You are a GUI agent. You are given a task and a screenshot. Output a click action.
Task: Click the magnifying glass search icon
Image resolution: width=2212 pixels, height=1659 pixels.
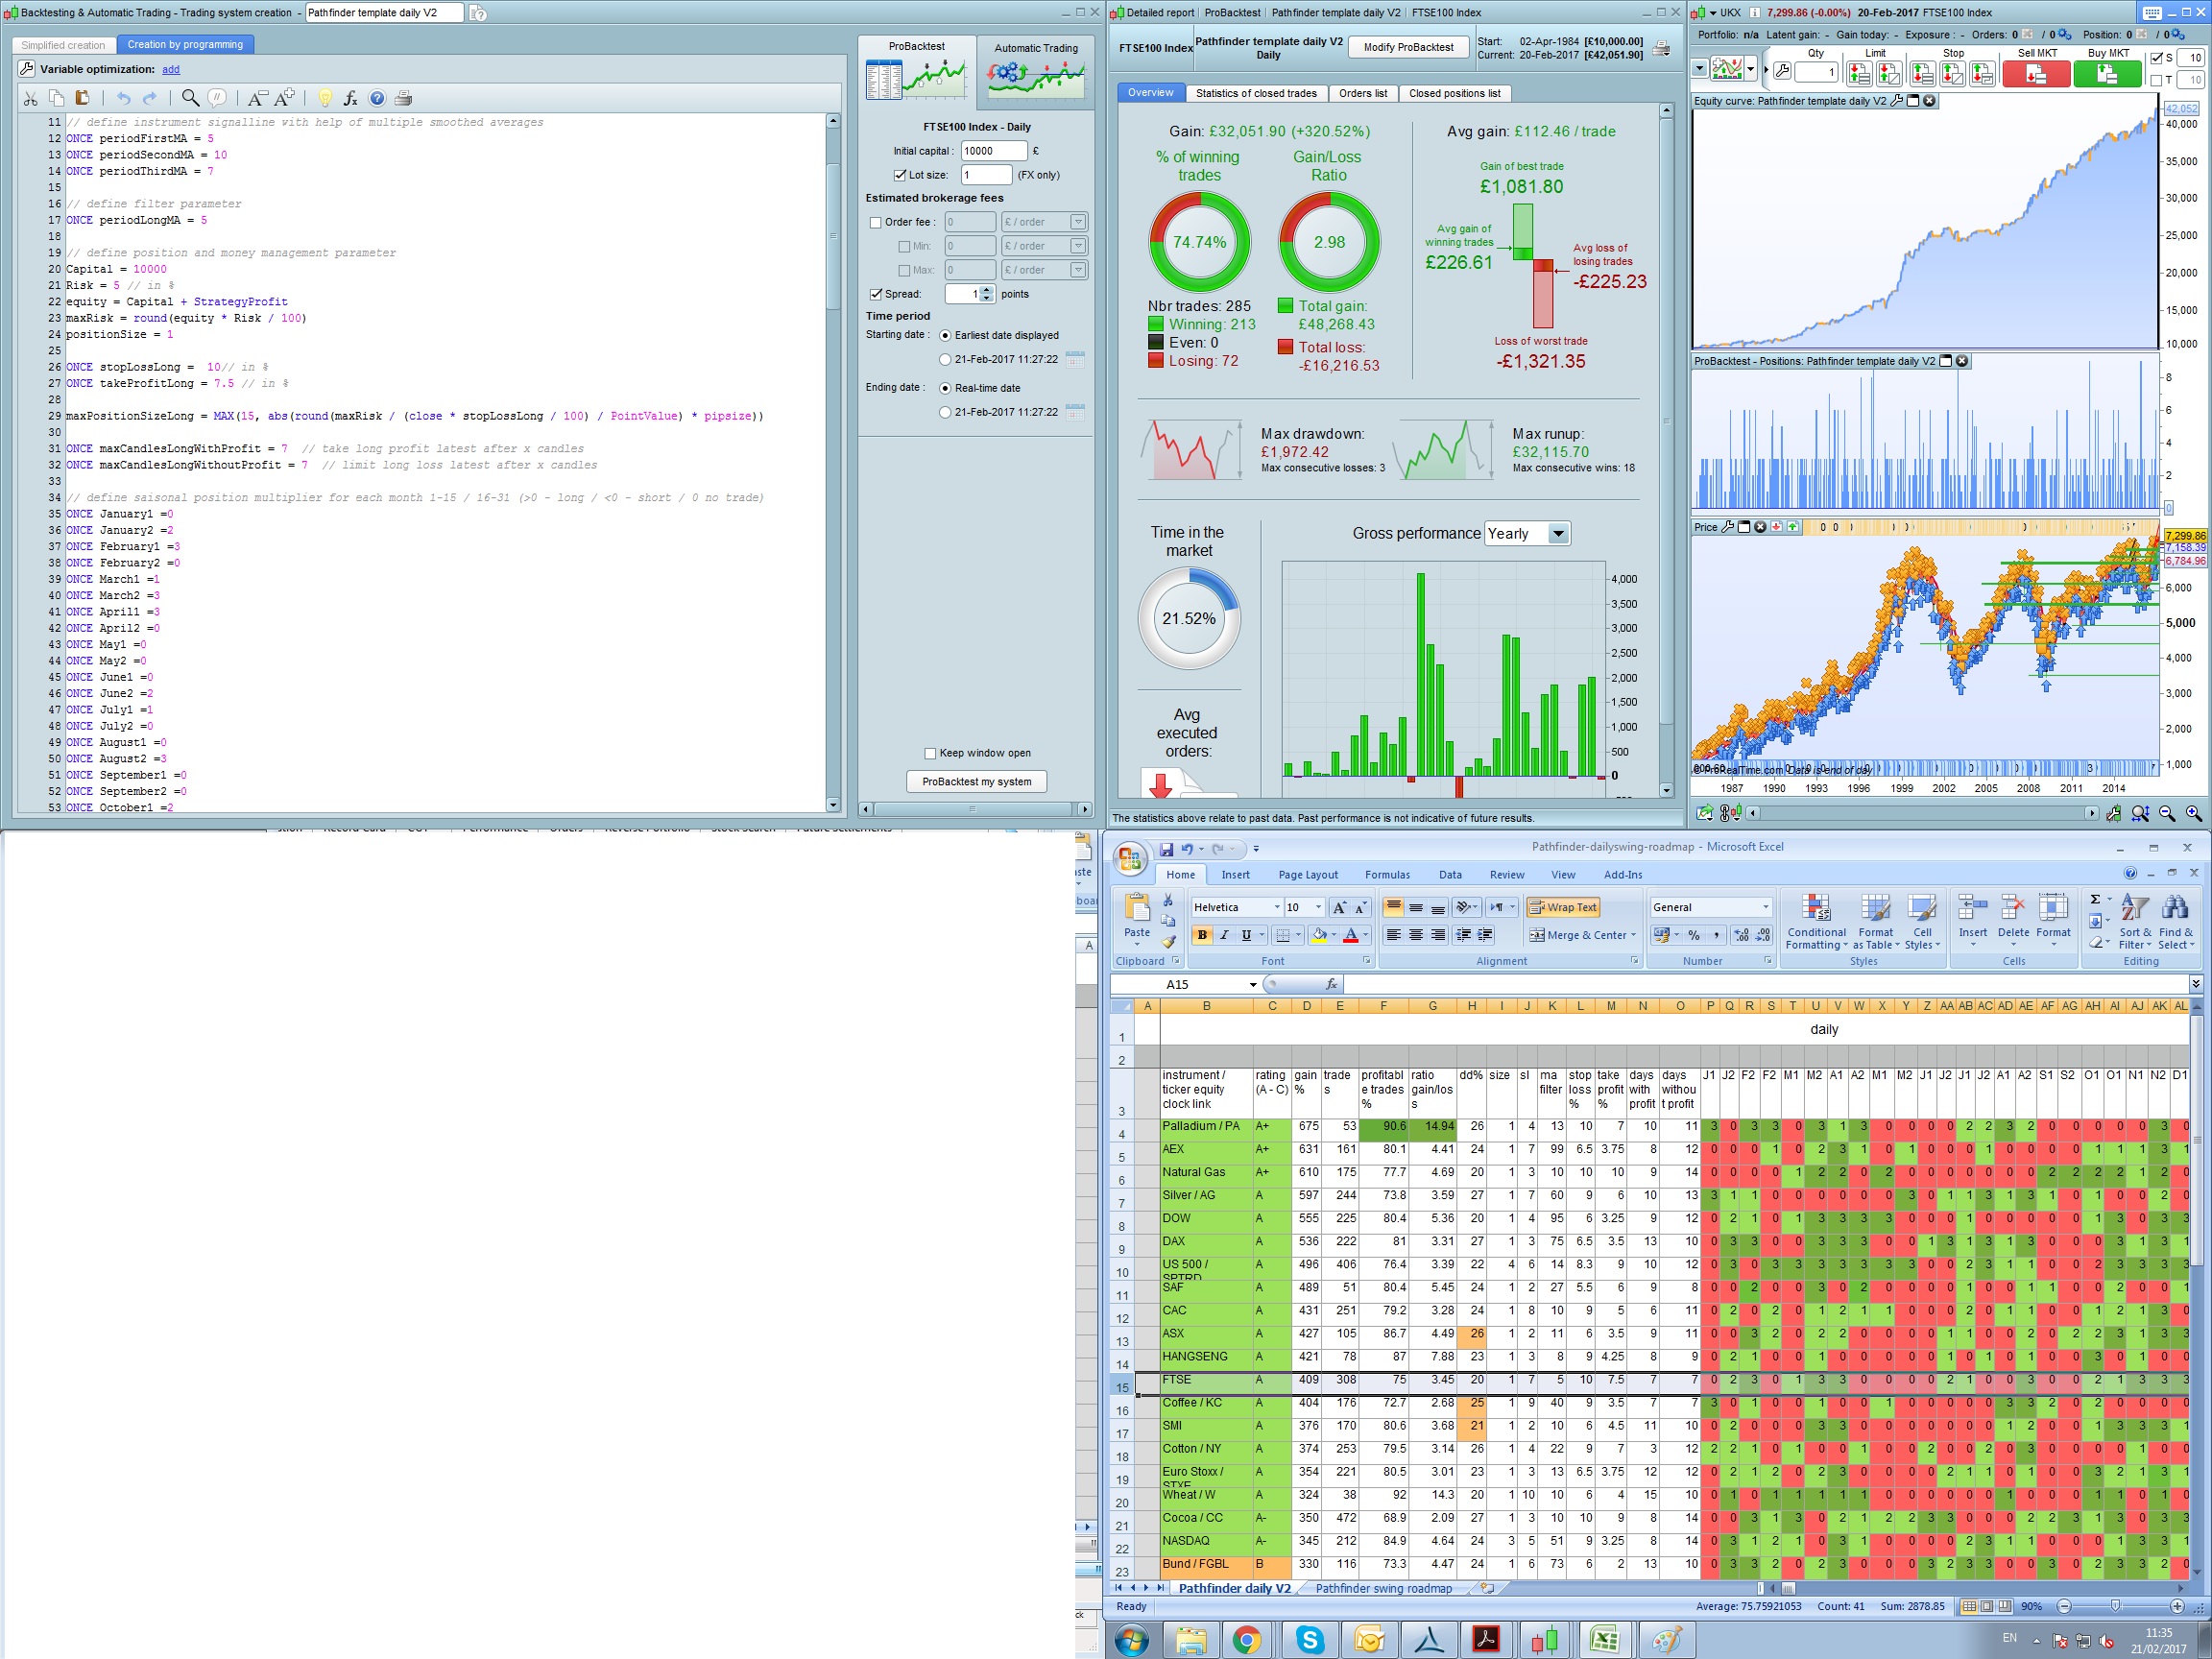(x=189, y=98)
